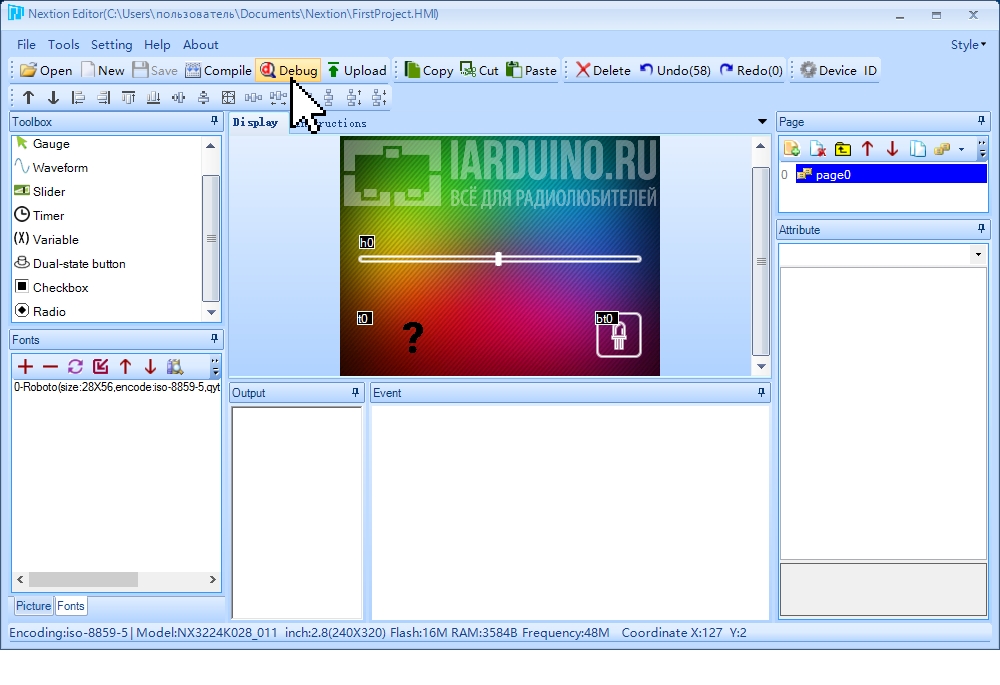
Task: Click the align left edges icon
Action: coord(78,98)
